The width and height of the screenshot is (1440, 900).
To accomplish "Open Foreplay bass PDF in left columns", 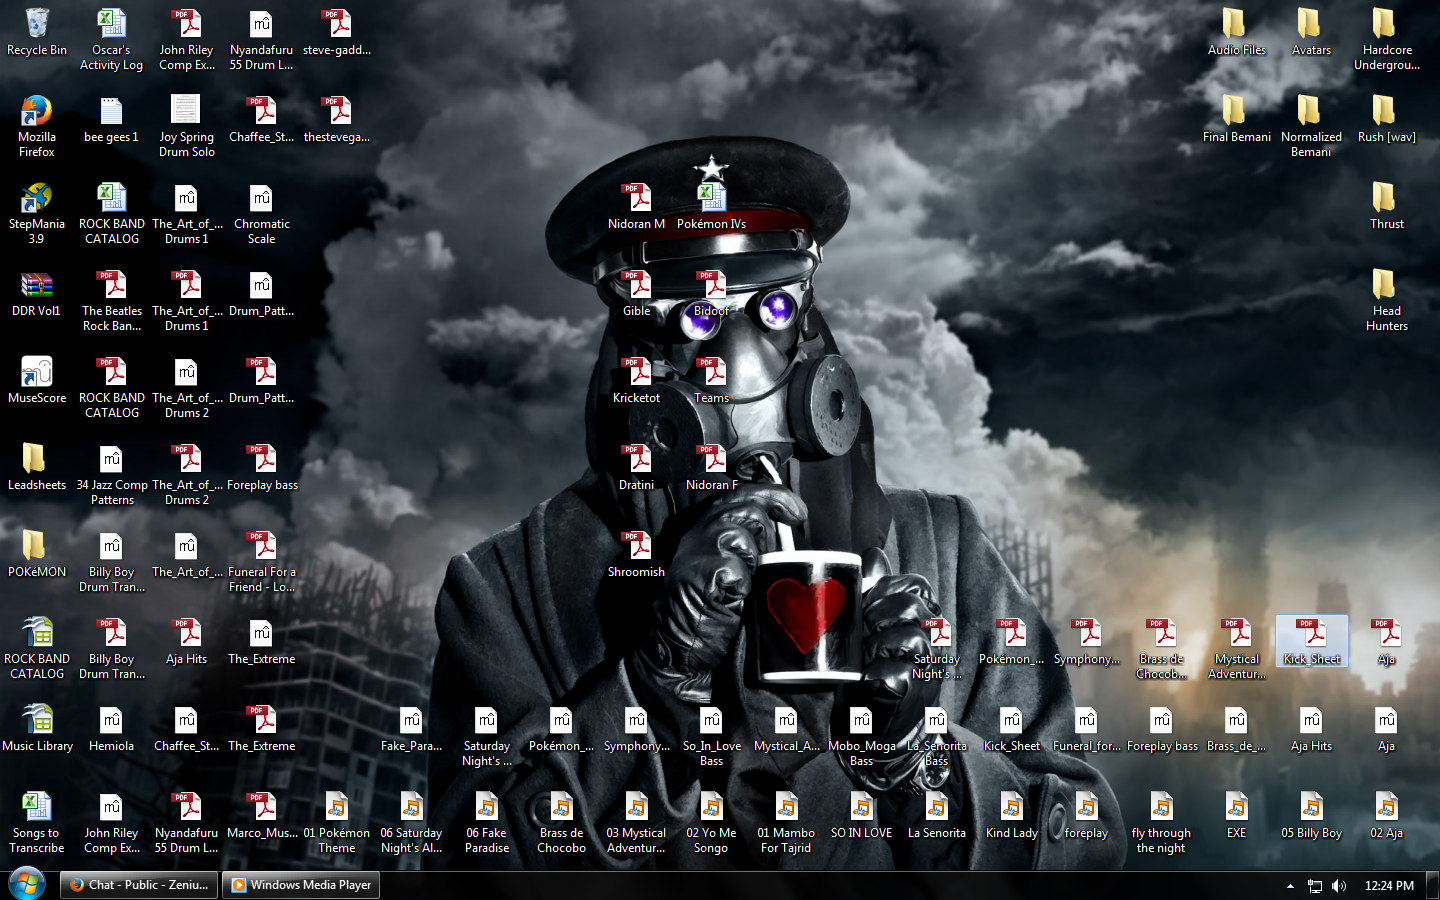I will (262, 468).
